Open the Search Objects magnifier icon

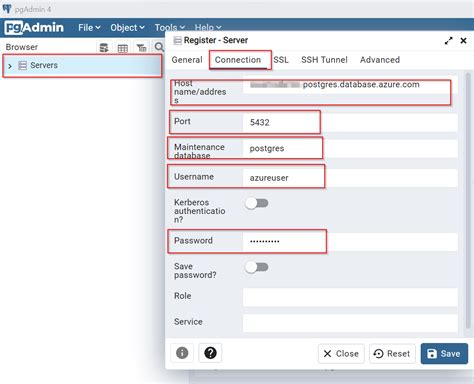tap(159, 47)
